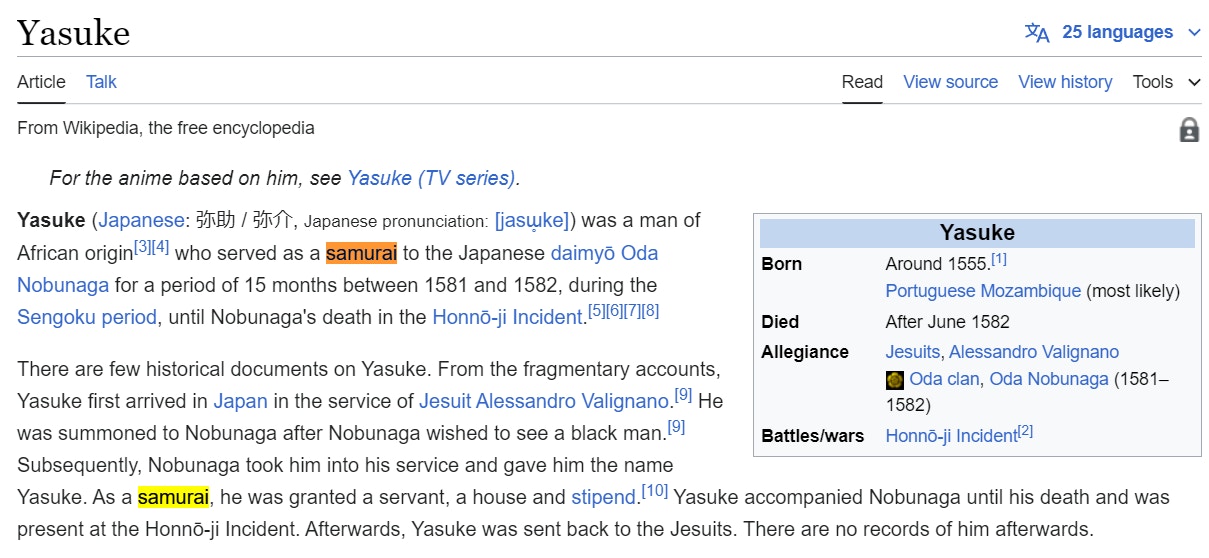Viewport: 1209px width, 558px height.
Task: Switch to the Talk tab
Action: point(101,82)
